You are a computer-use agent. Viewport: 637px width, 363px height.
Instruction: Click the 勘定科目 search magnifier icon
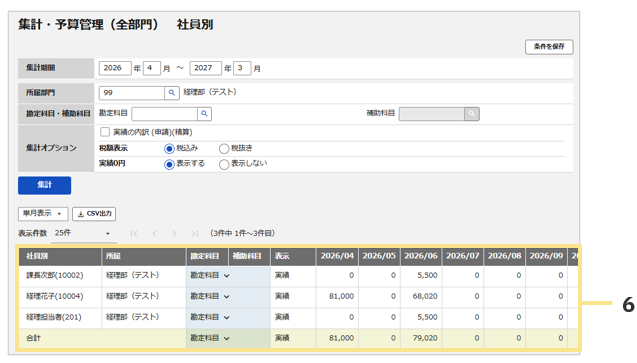(204, 114)
